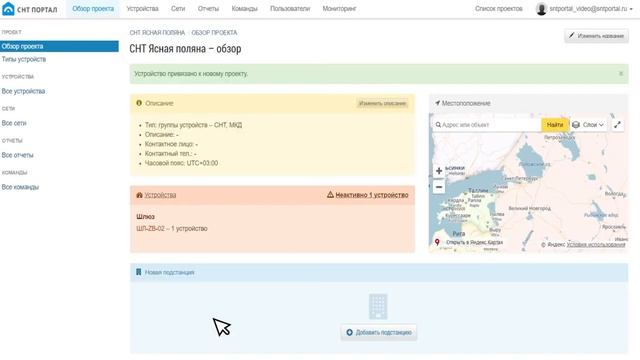Click the Часовой пояс: UTC+03:00 text
Viewport: 640px width, 360px height.
tap(181, 163)
